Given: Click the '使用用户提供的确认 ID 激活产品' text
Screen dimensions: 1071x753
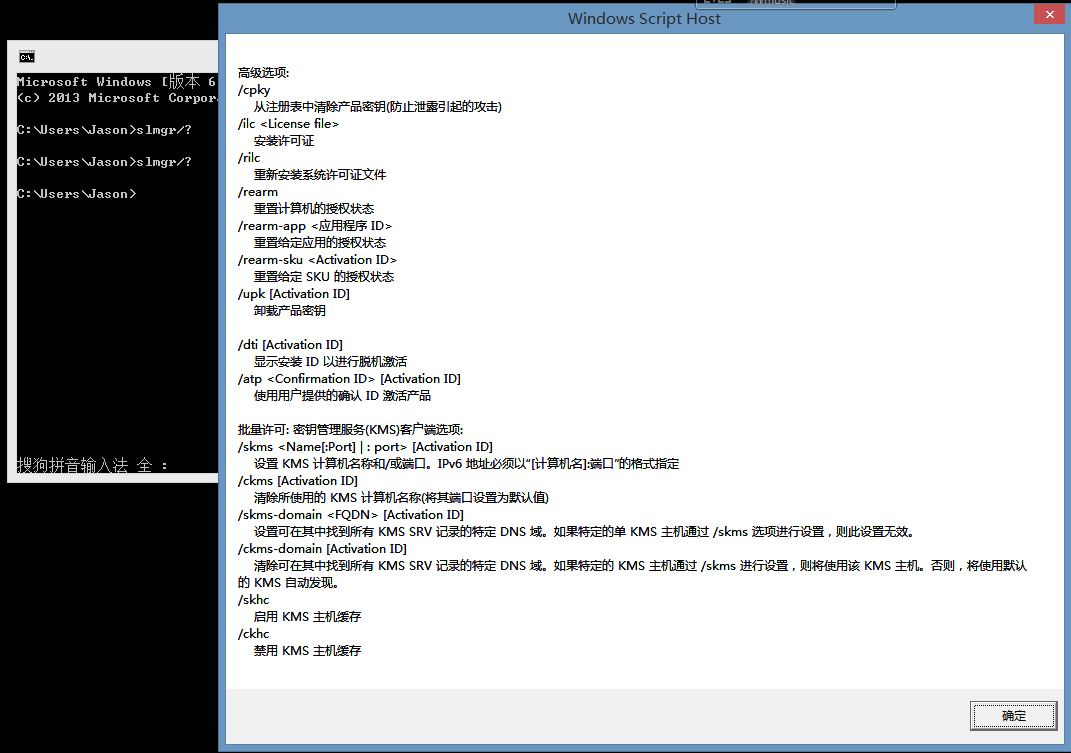Looking at the screenshot, I should (x=342, y=396).
